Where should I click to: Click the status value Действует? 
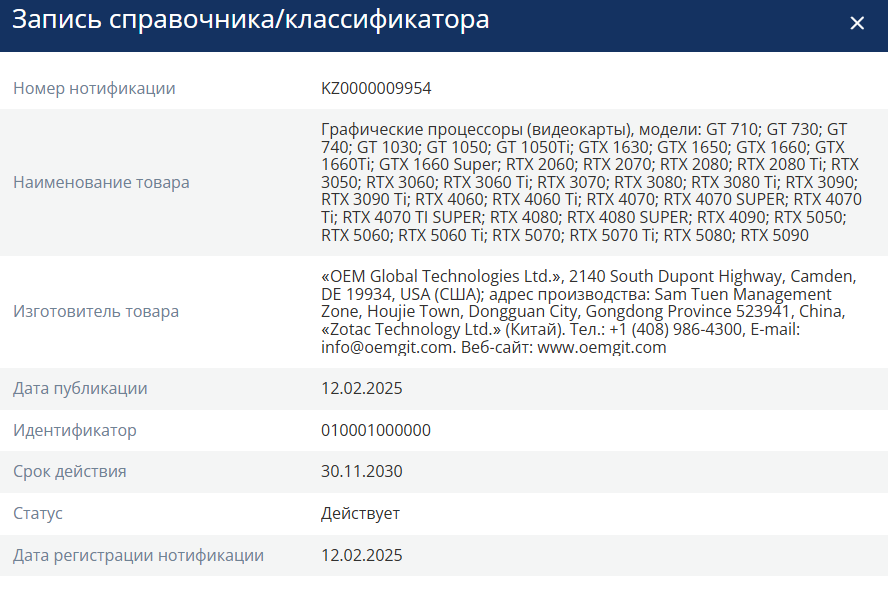click(360, 514)
